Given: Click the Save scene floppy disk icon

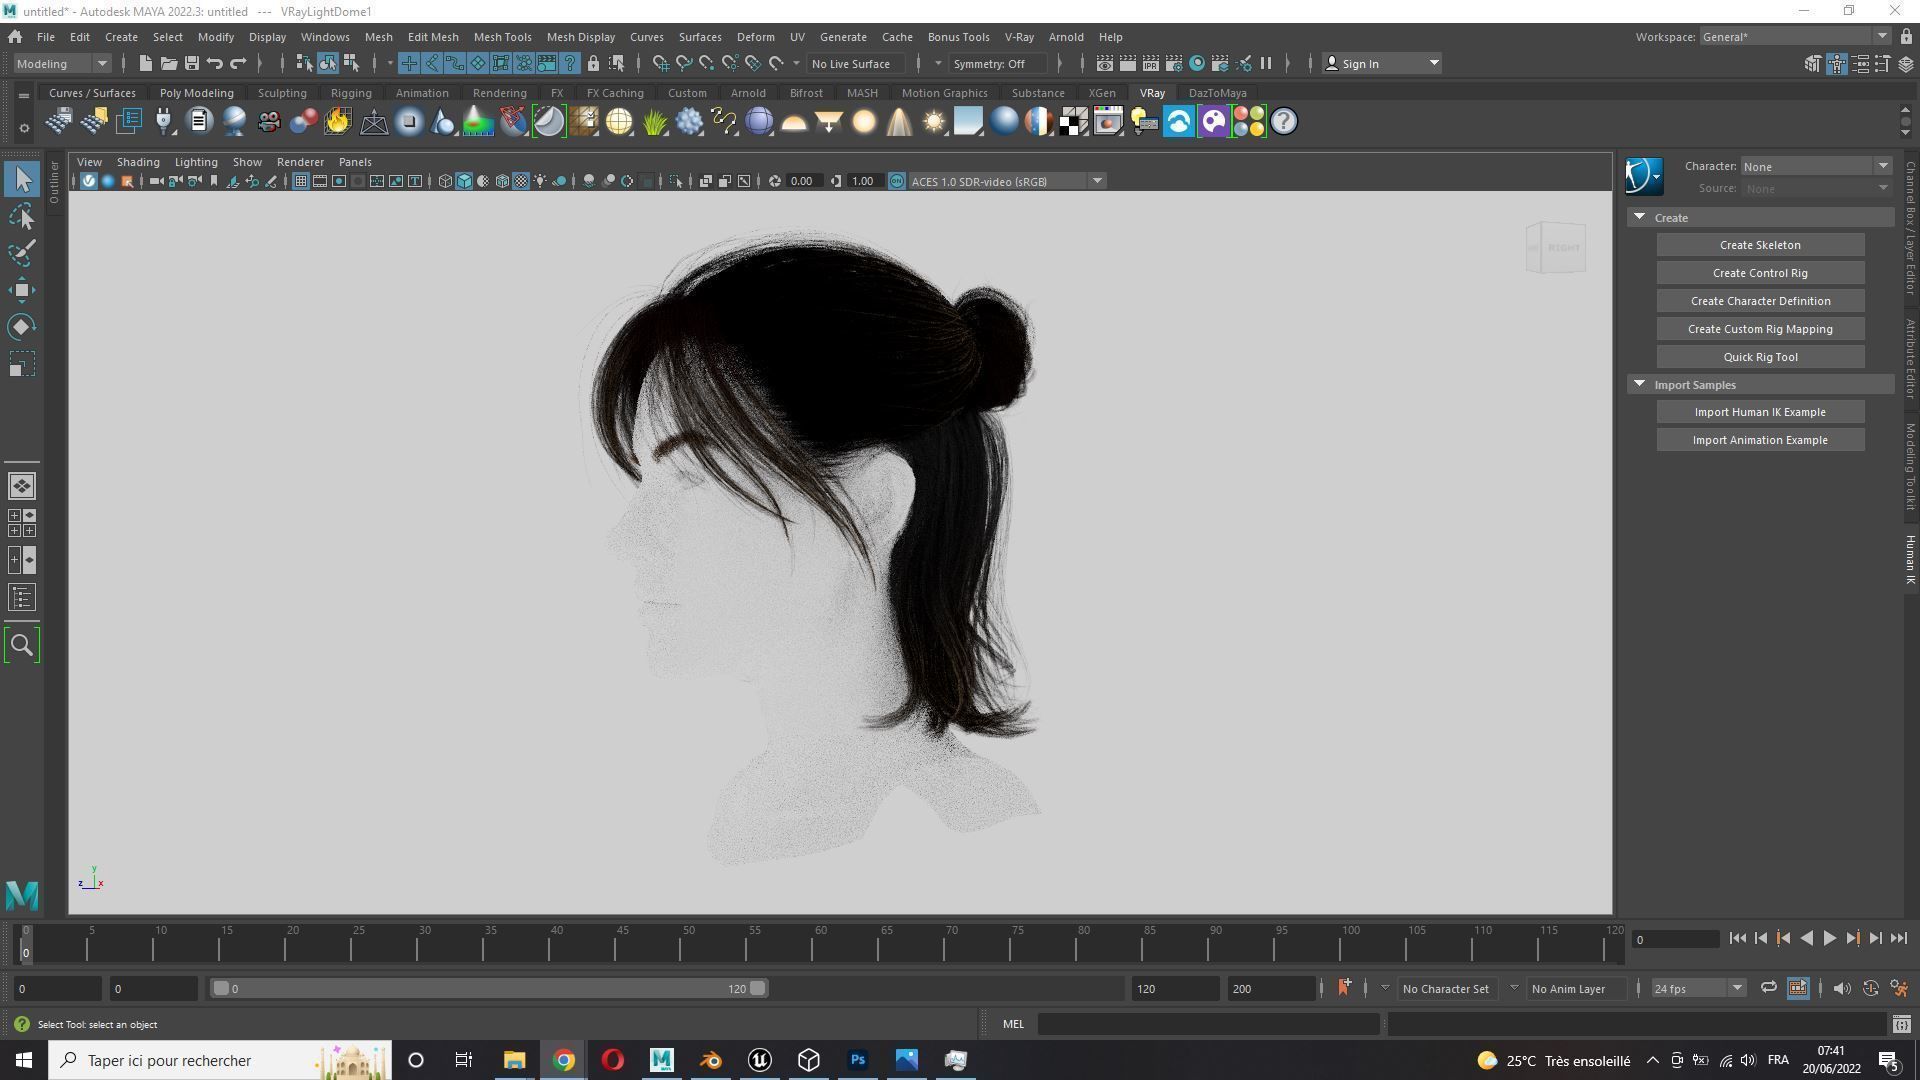Looking at the screenshot, I should [191, 64].
